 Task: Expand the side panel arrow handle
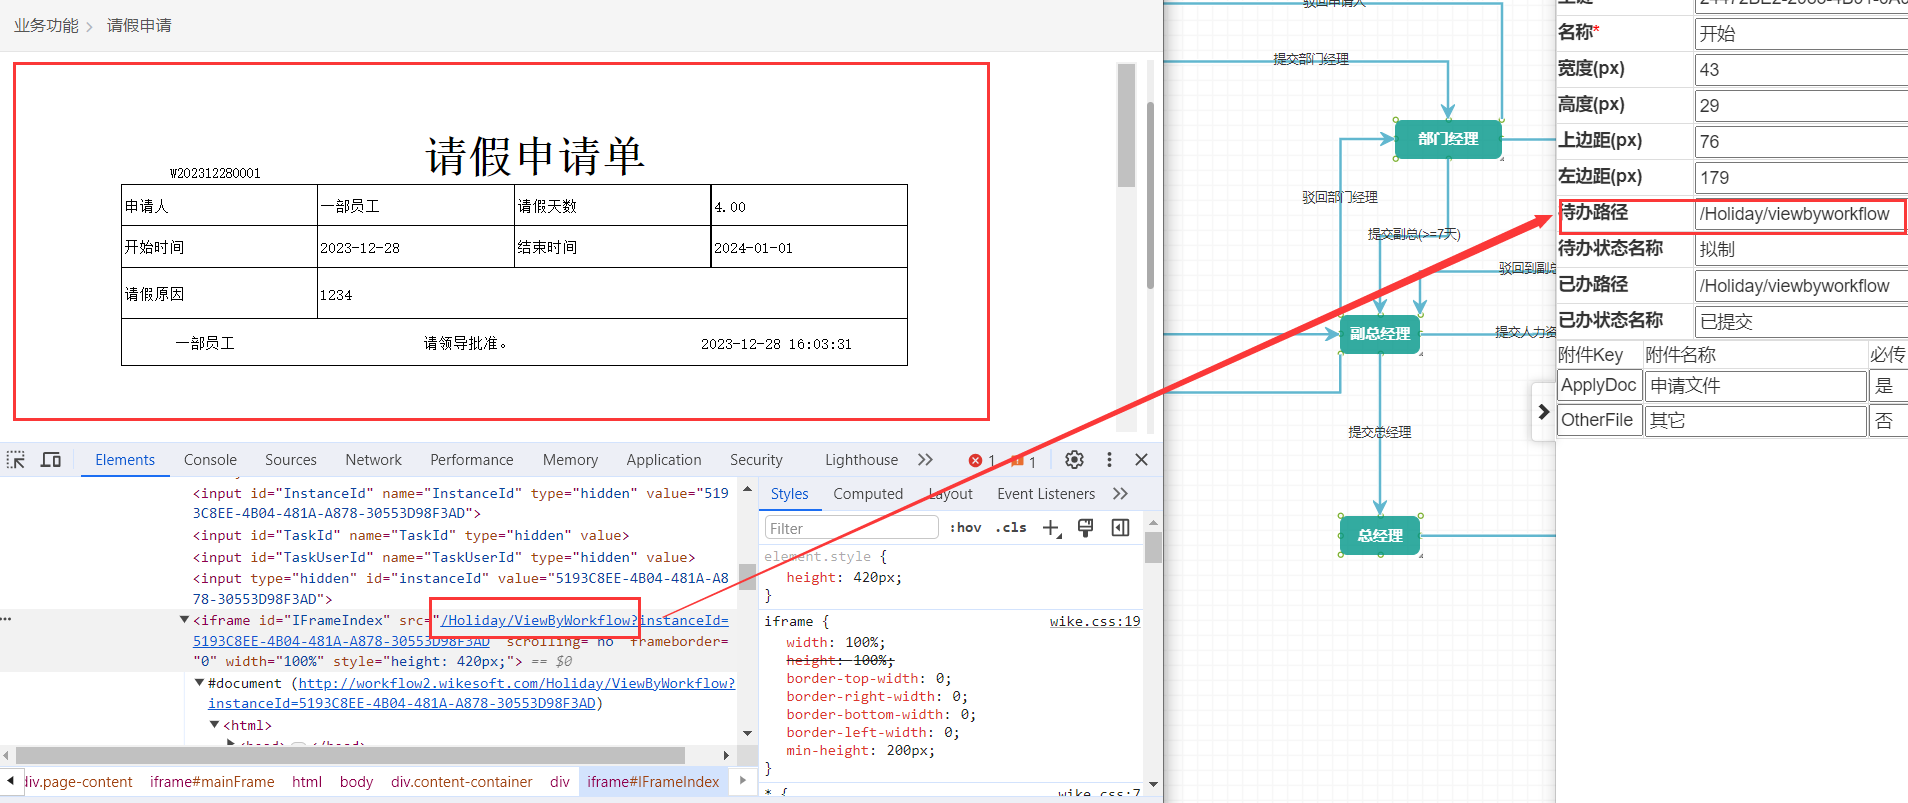(1543, 412)
